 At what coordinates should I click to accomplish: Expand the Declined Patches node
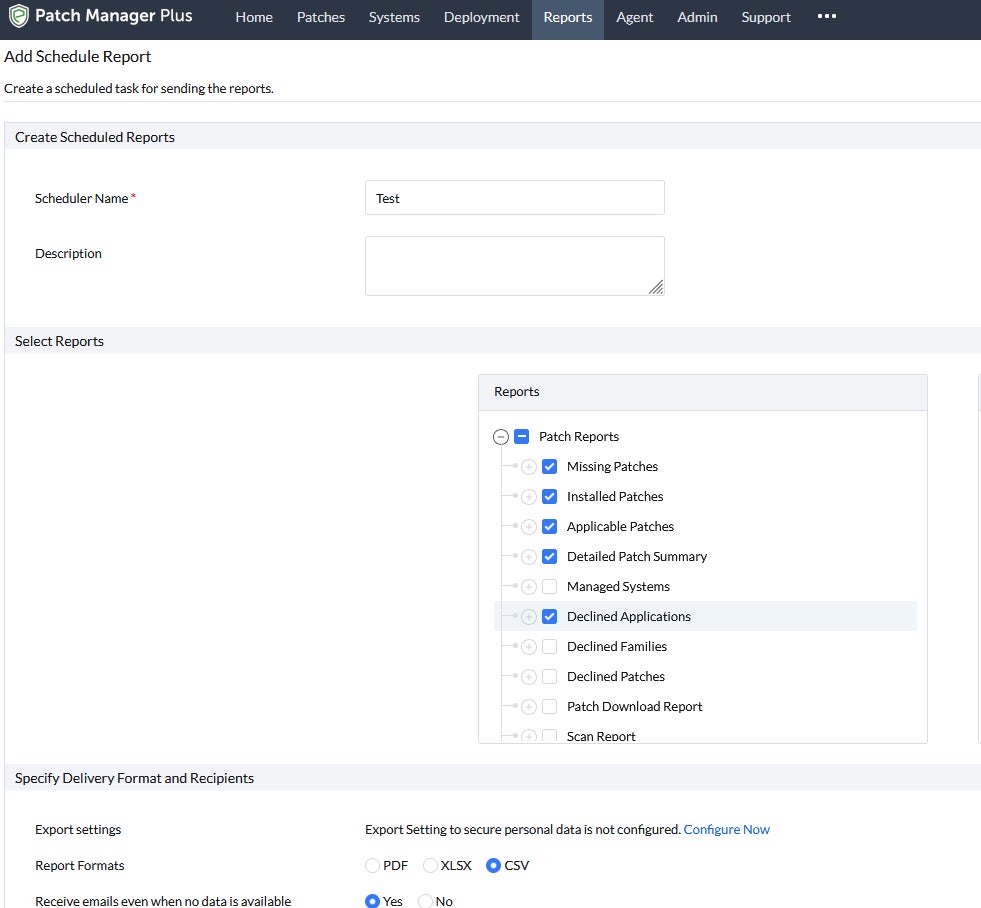(529, 677)
